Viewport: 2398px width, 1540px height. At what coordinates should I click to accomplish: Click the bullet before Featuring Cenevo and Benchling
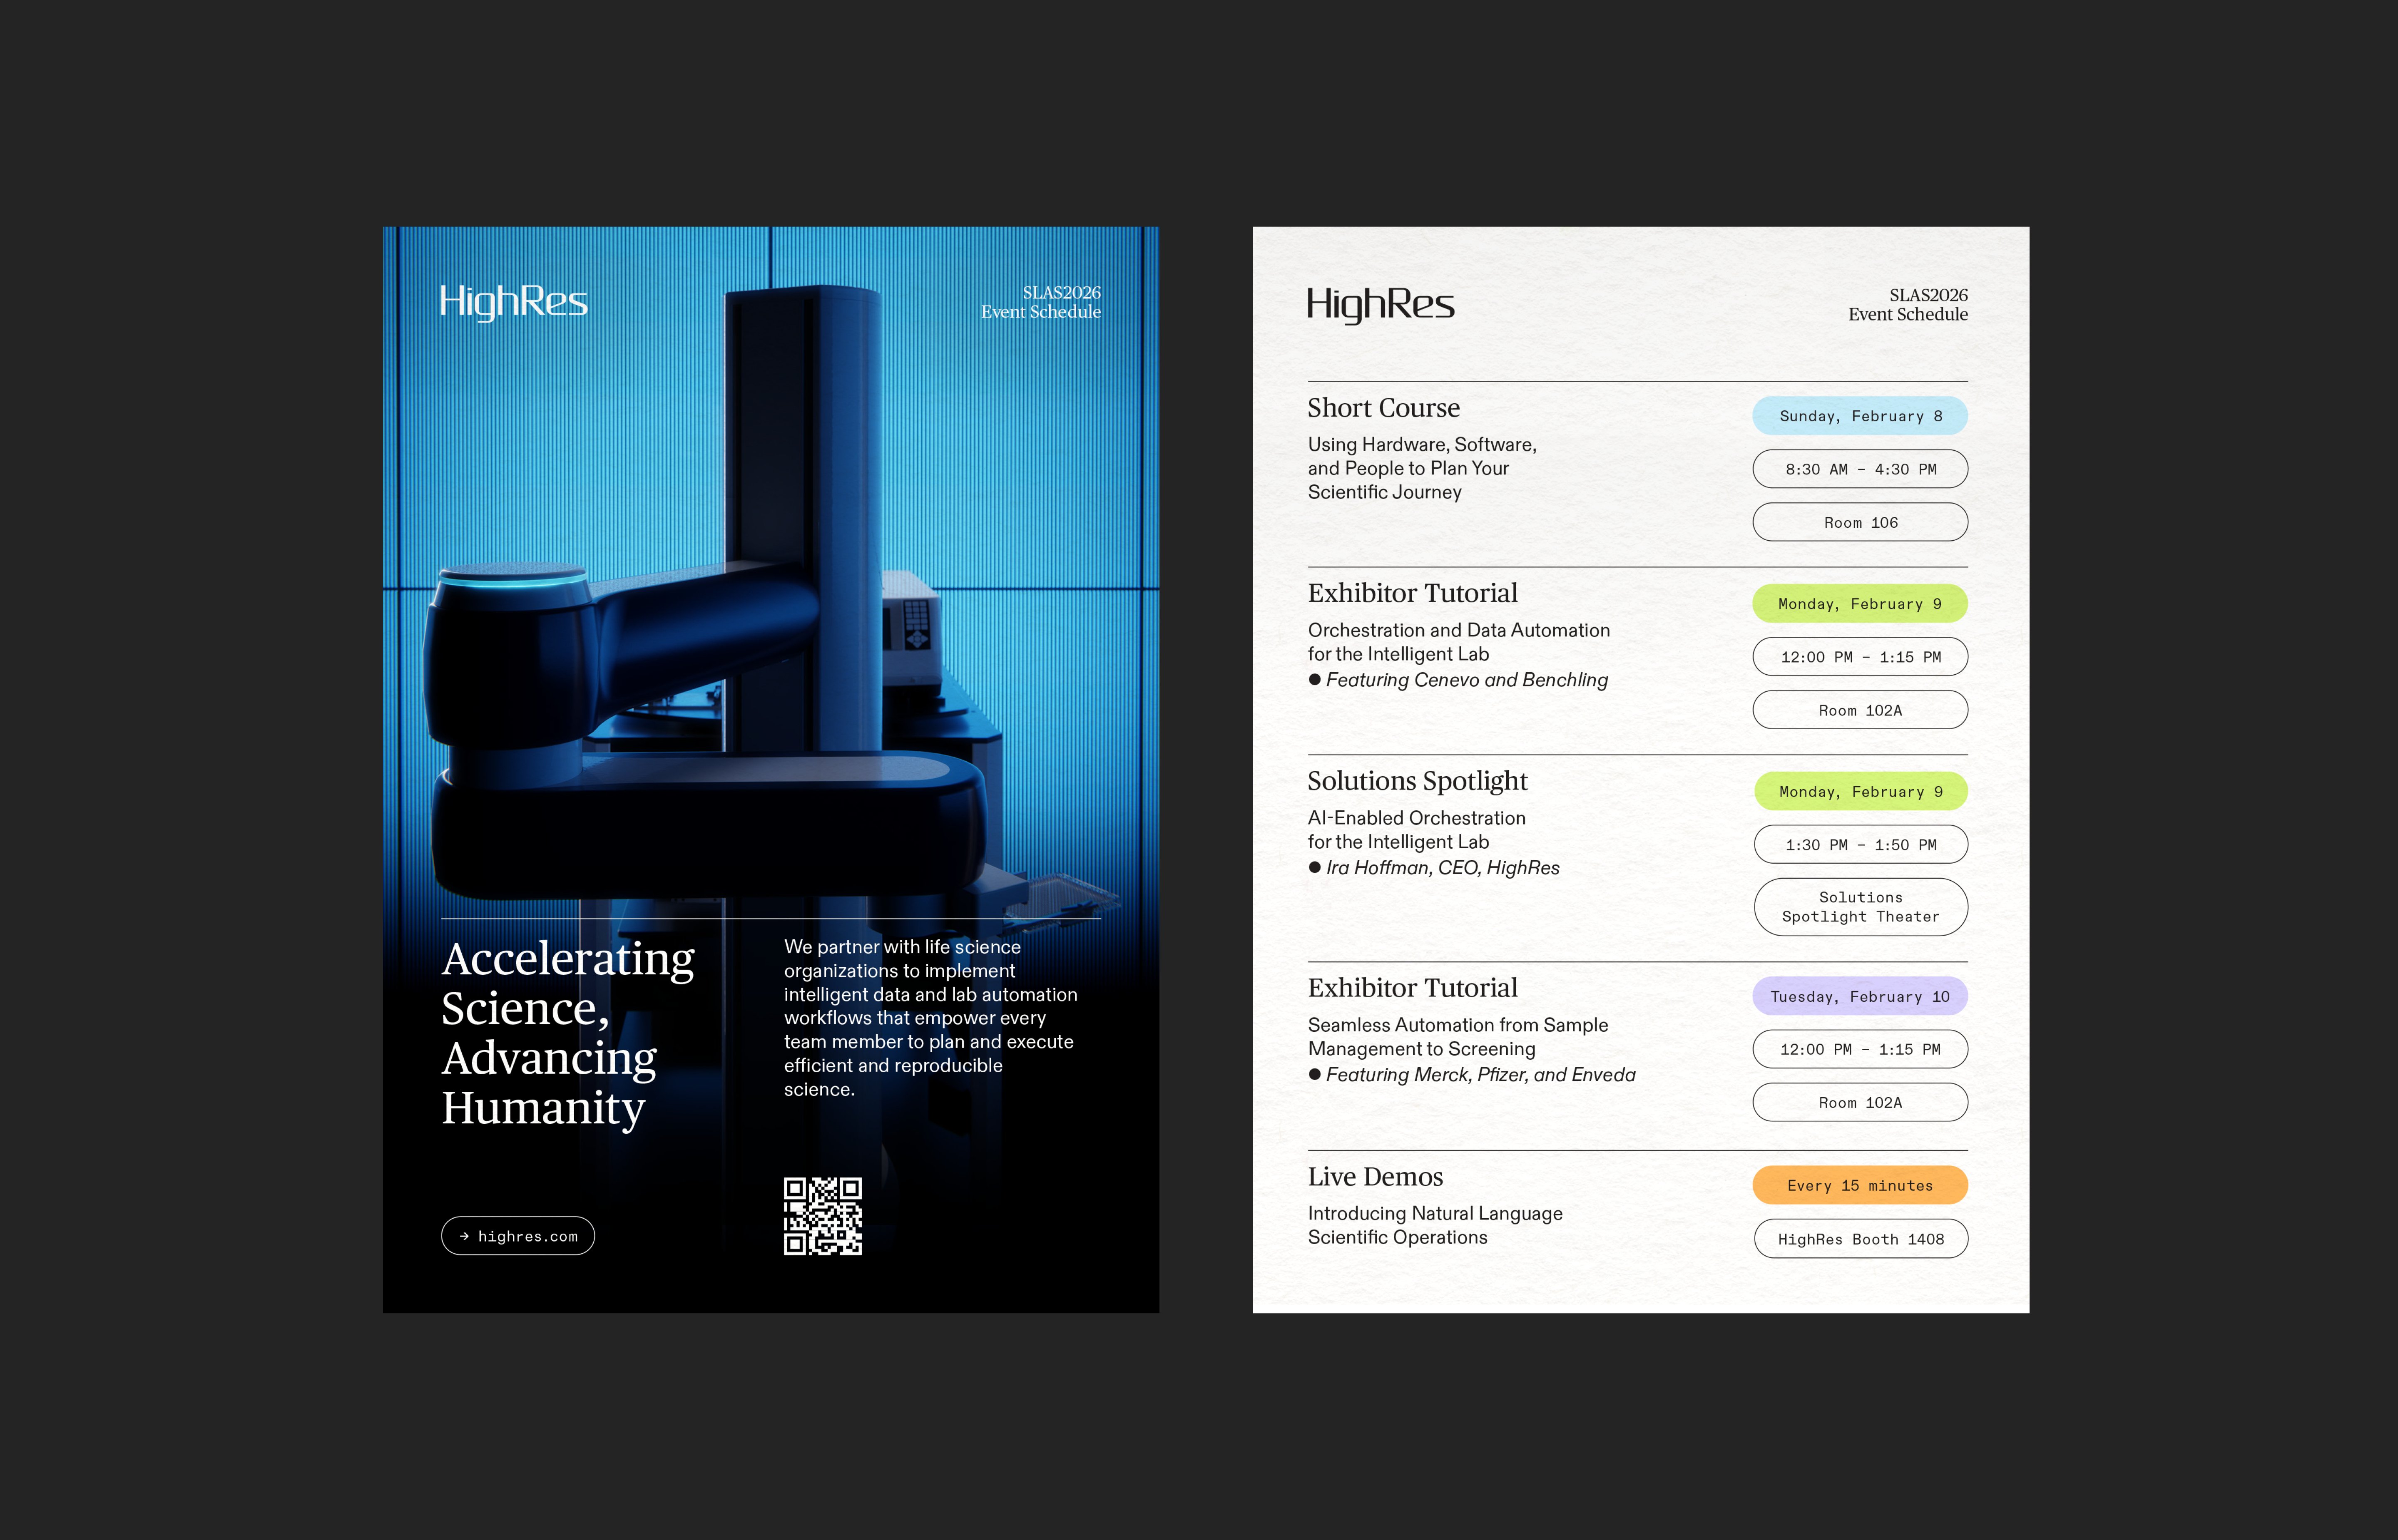click(x=1315, y=680)
